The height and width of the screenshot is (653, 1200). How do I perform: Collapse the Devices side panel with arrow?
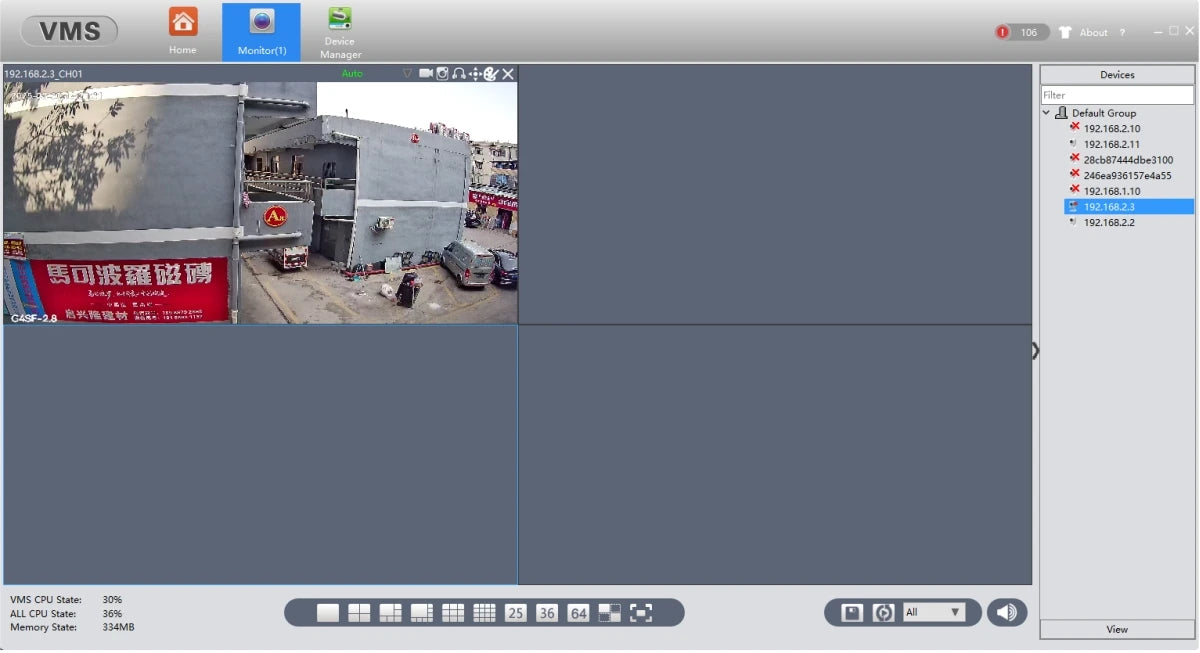coord(1035,350)
